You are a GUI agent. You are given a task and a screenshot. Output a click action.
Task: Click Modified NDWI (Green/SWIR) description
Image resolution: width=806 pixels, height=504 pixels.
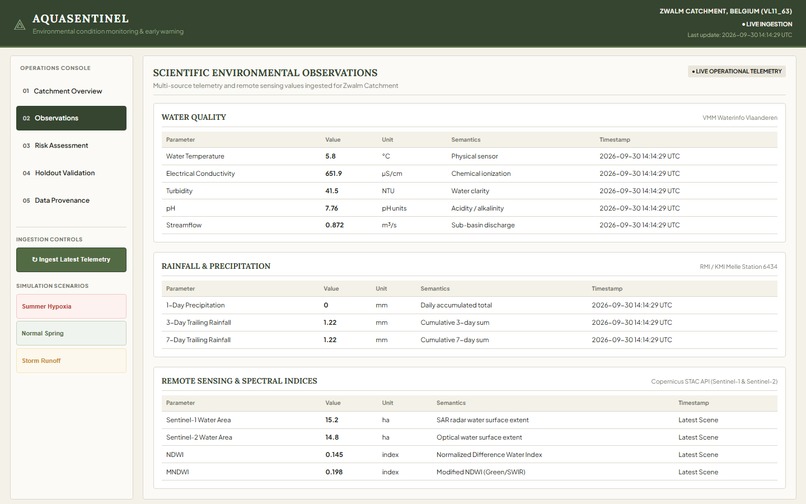tap(481, 472)
